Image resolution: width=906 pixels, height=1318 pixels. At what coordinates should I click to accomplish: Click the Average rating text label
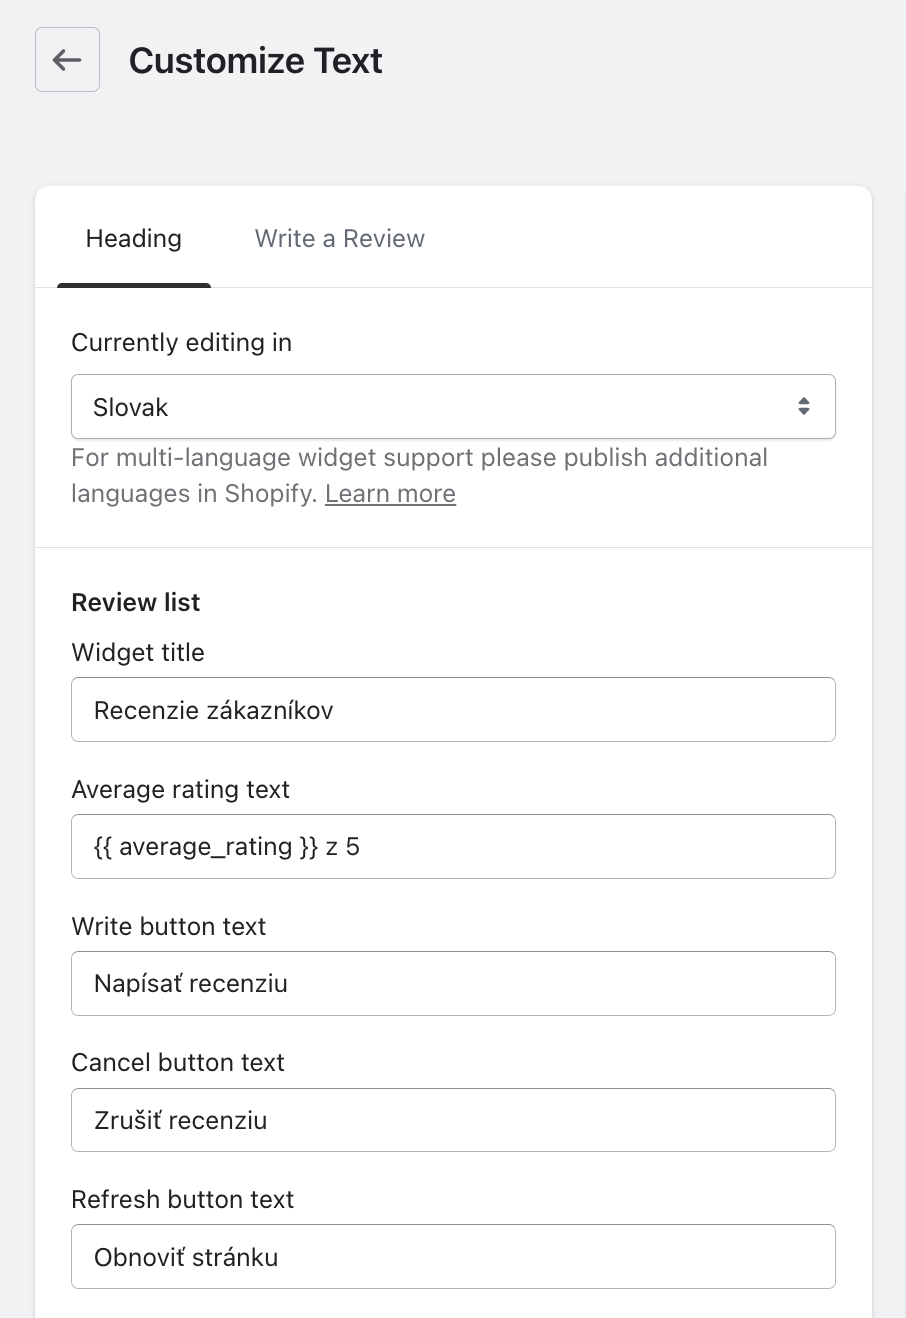(x=181, y=790)
